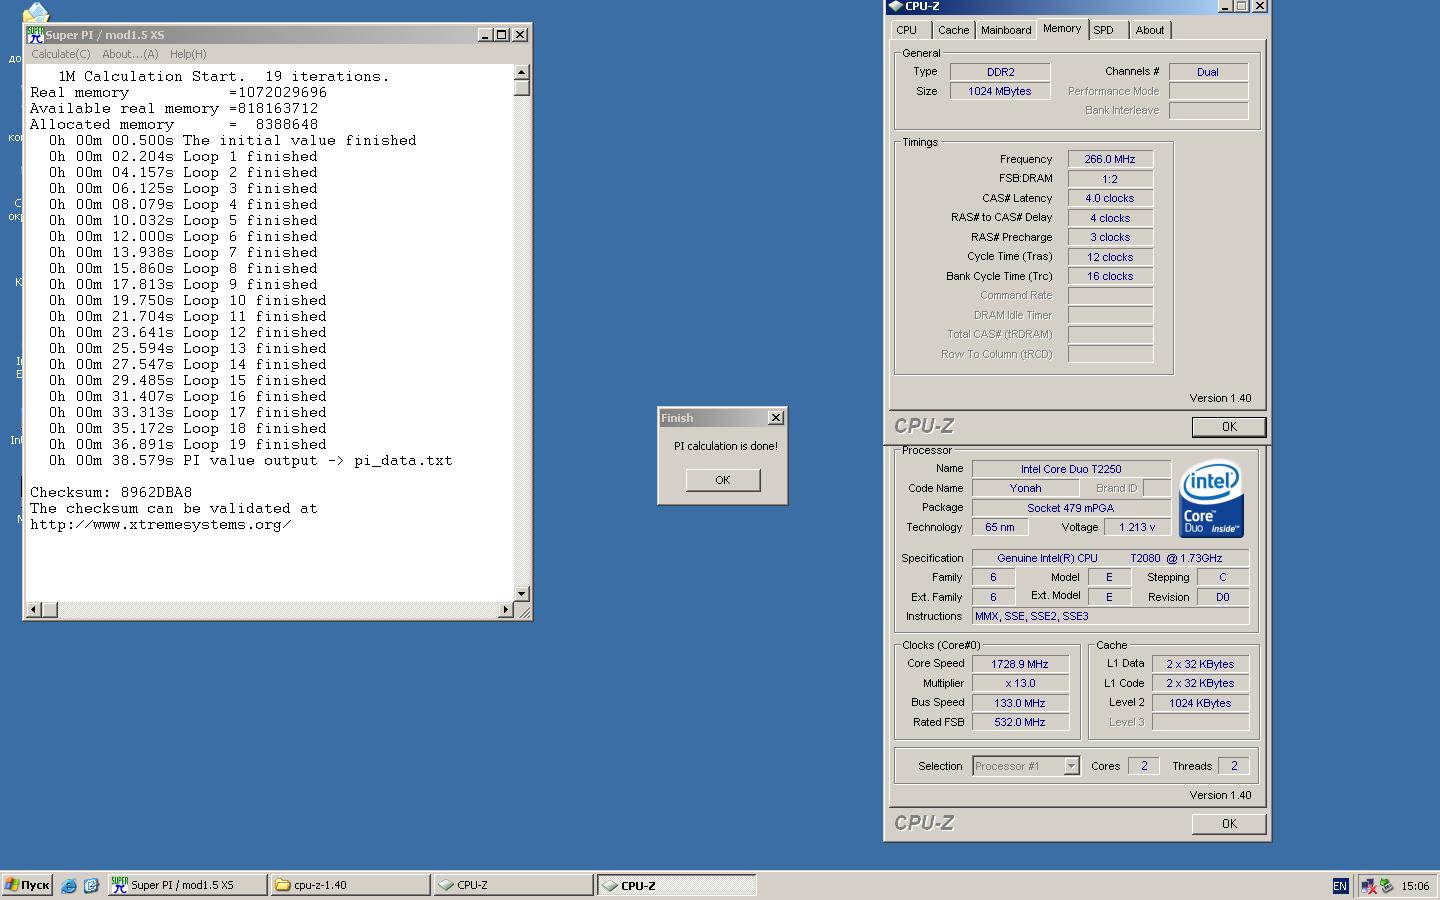This screenshot has height=900, width=1440.
Task: Activate the first CPU-Z taskbar button
Action: [513, 885]
